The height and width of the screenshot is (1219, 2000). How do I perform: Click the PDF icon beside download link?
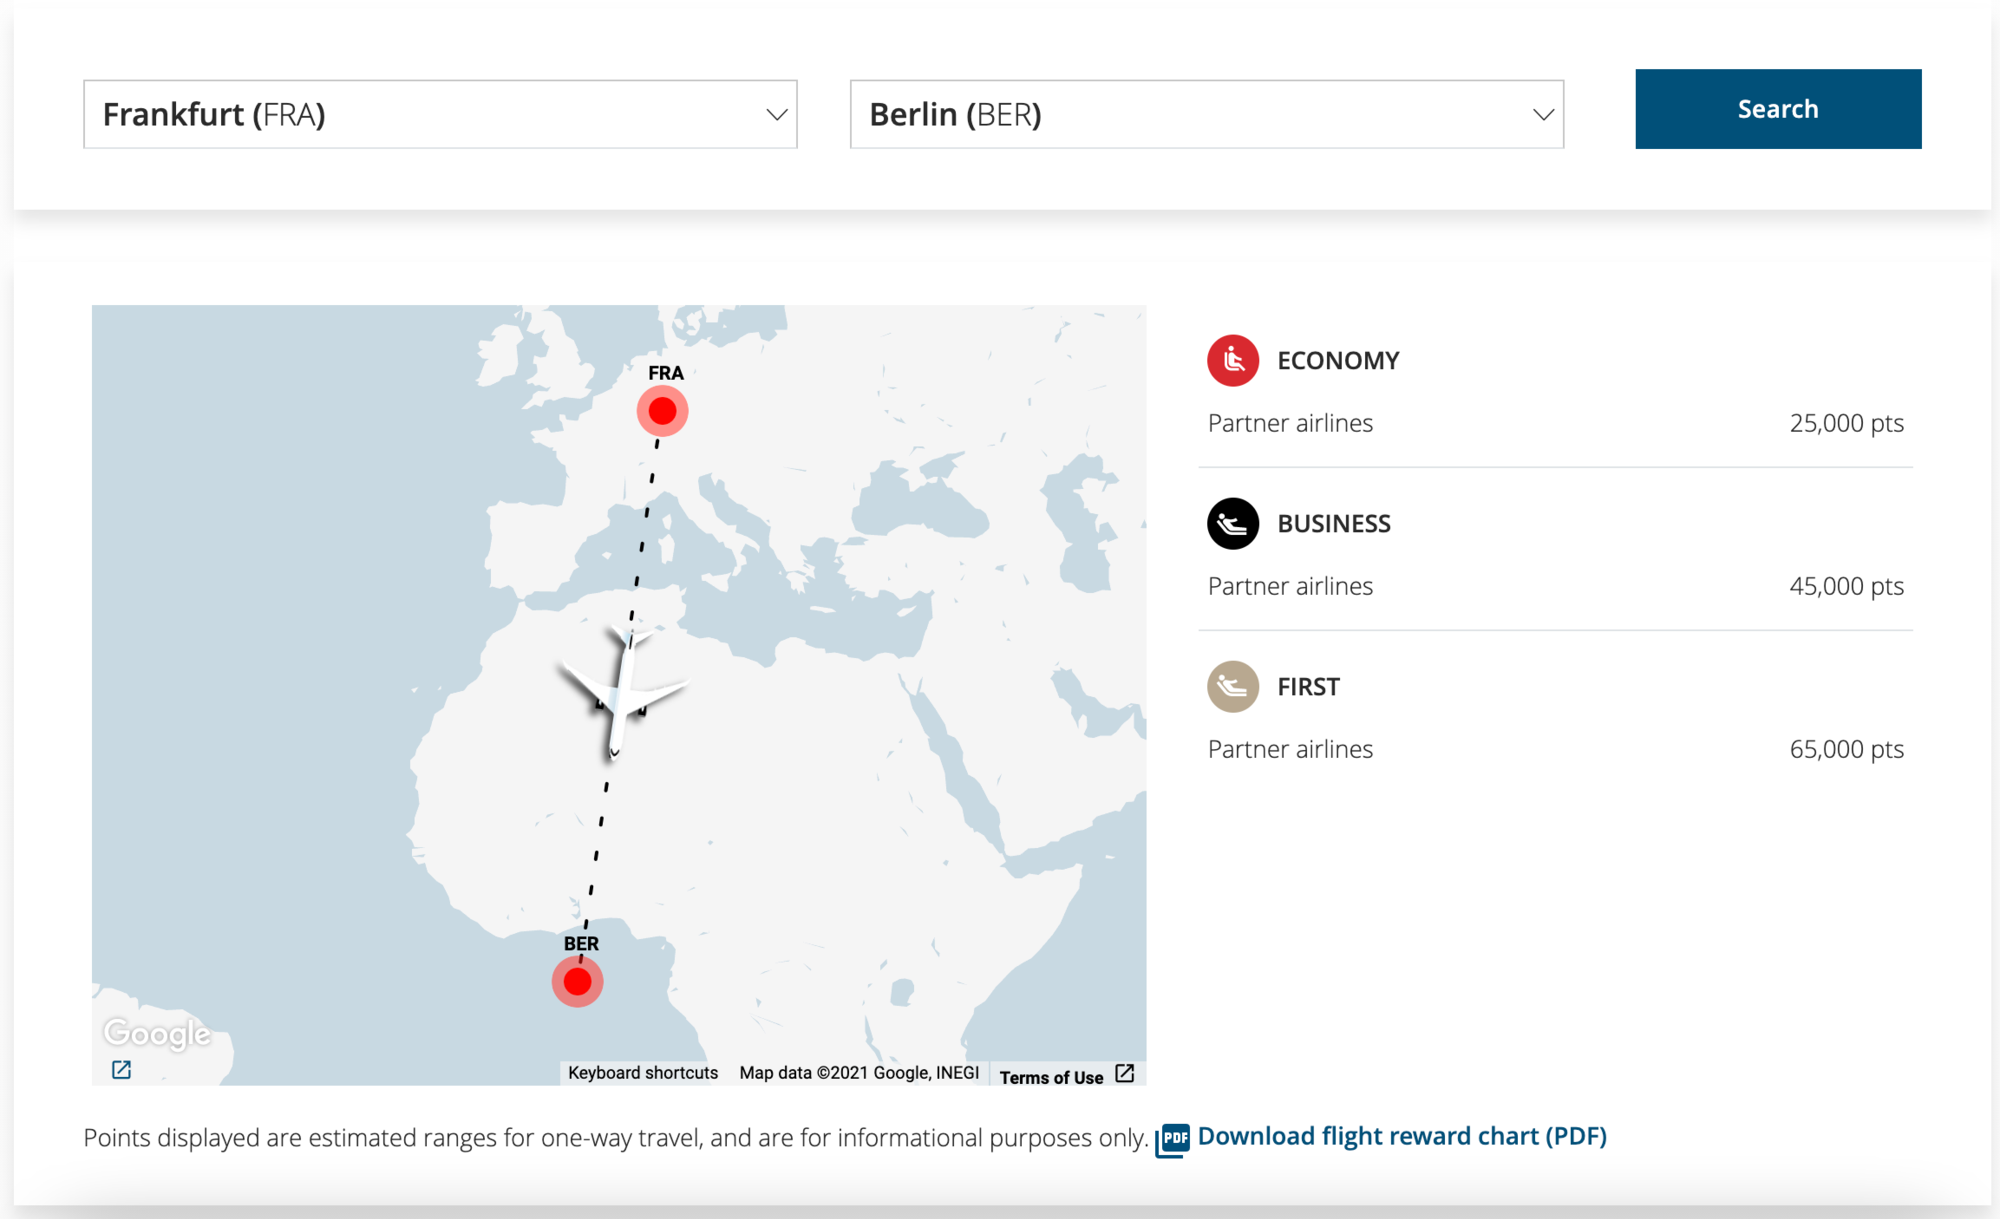(1174, 1139)
